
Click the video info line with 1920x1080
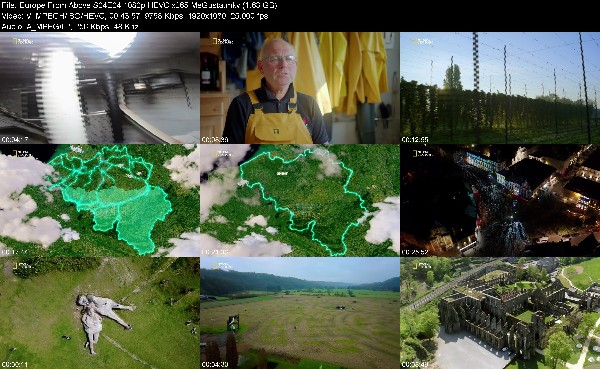[x=135, y=16]
